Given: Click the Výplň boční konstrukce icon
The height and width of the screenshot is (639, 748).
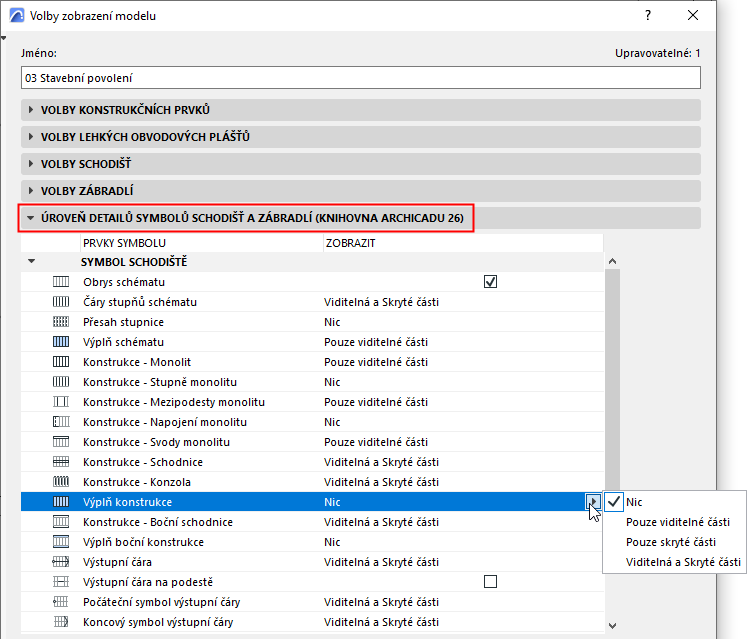Looking at the screenshot, I should click(x=61, y=542).
